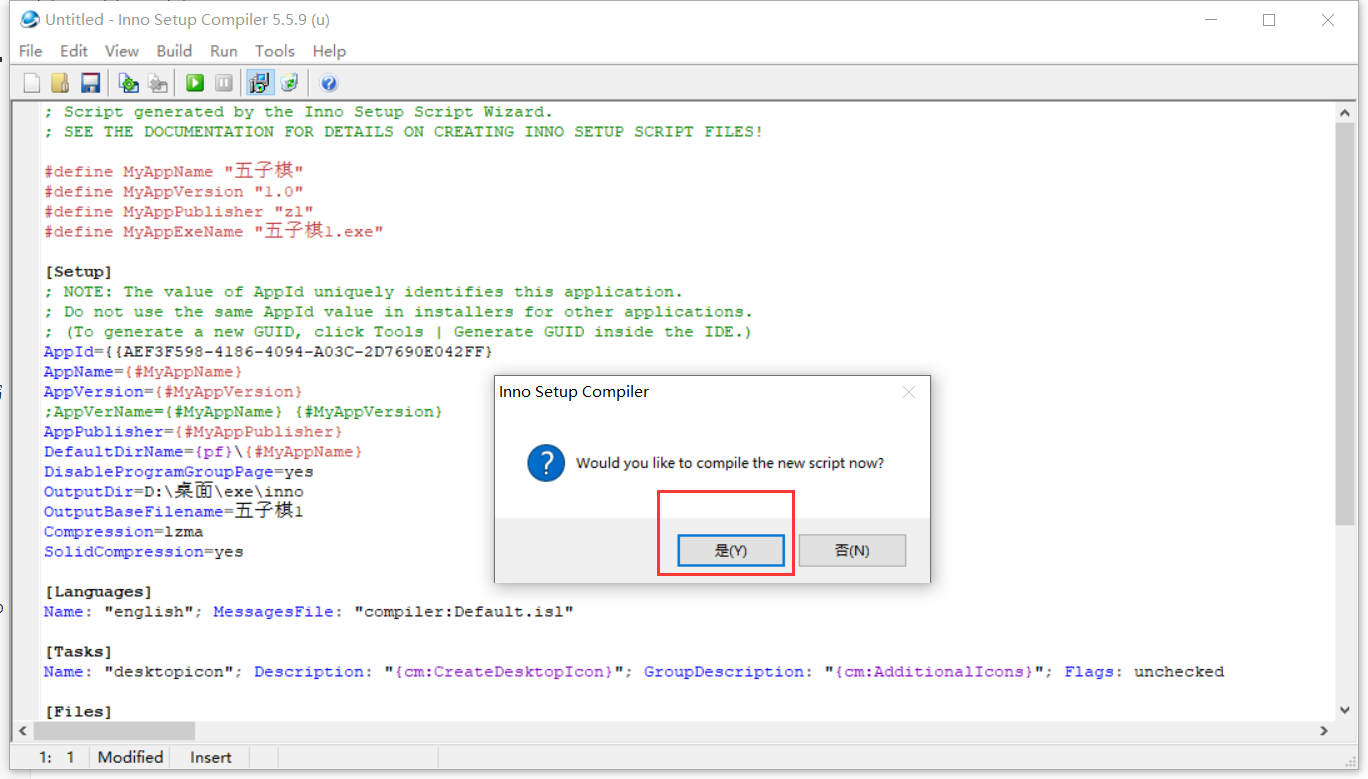Viewport: 1368px width, 779px height.
Task: Click the up arrow of the vertical scrollbar
Action: 1346,112
